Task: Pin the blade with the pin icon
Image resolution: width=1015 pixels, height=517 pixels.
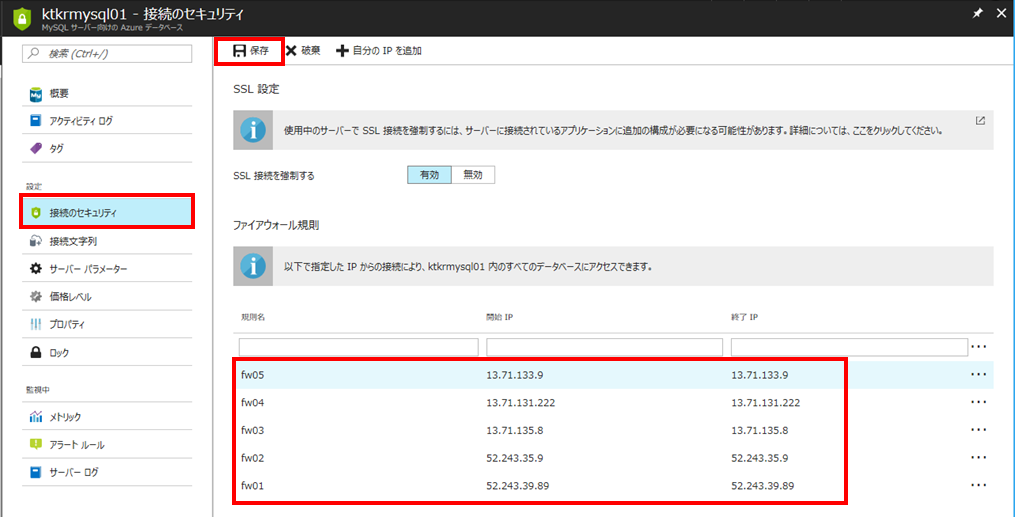Action: tap(978, 14)
